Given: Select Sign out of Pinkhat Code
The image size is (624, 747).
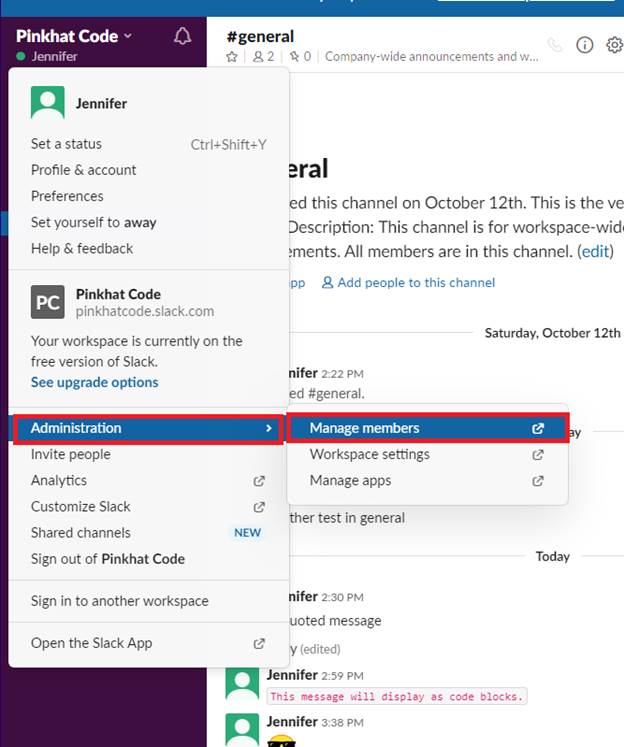Looking at the screenshot, I should (108, 559).
